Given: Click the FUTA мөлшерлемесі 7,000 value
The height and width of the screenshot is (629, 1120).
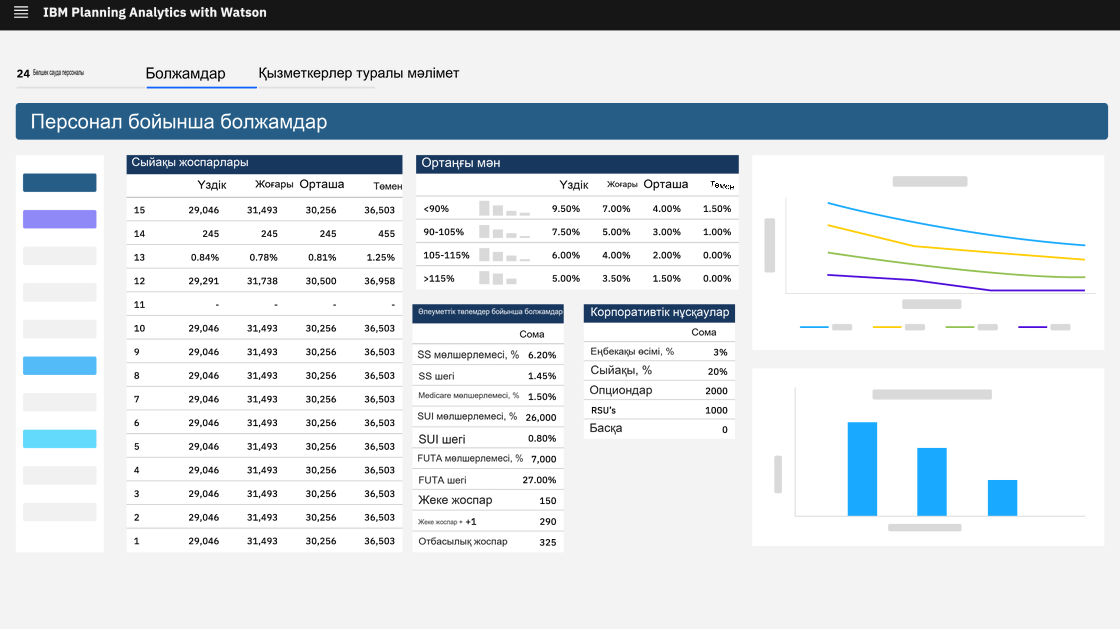Looking at the screenshot, I should (544, 459).
